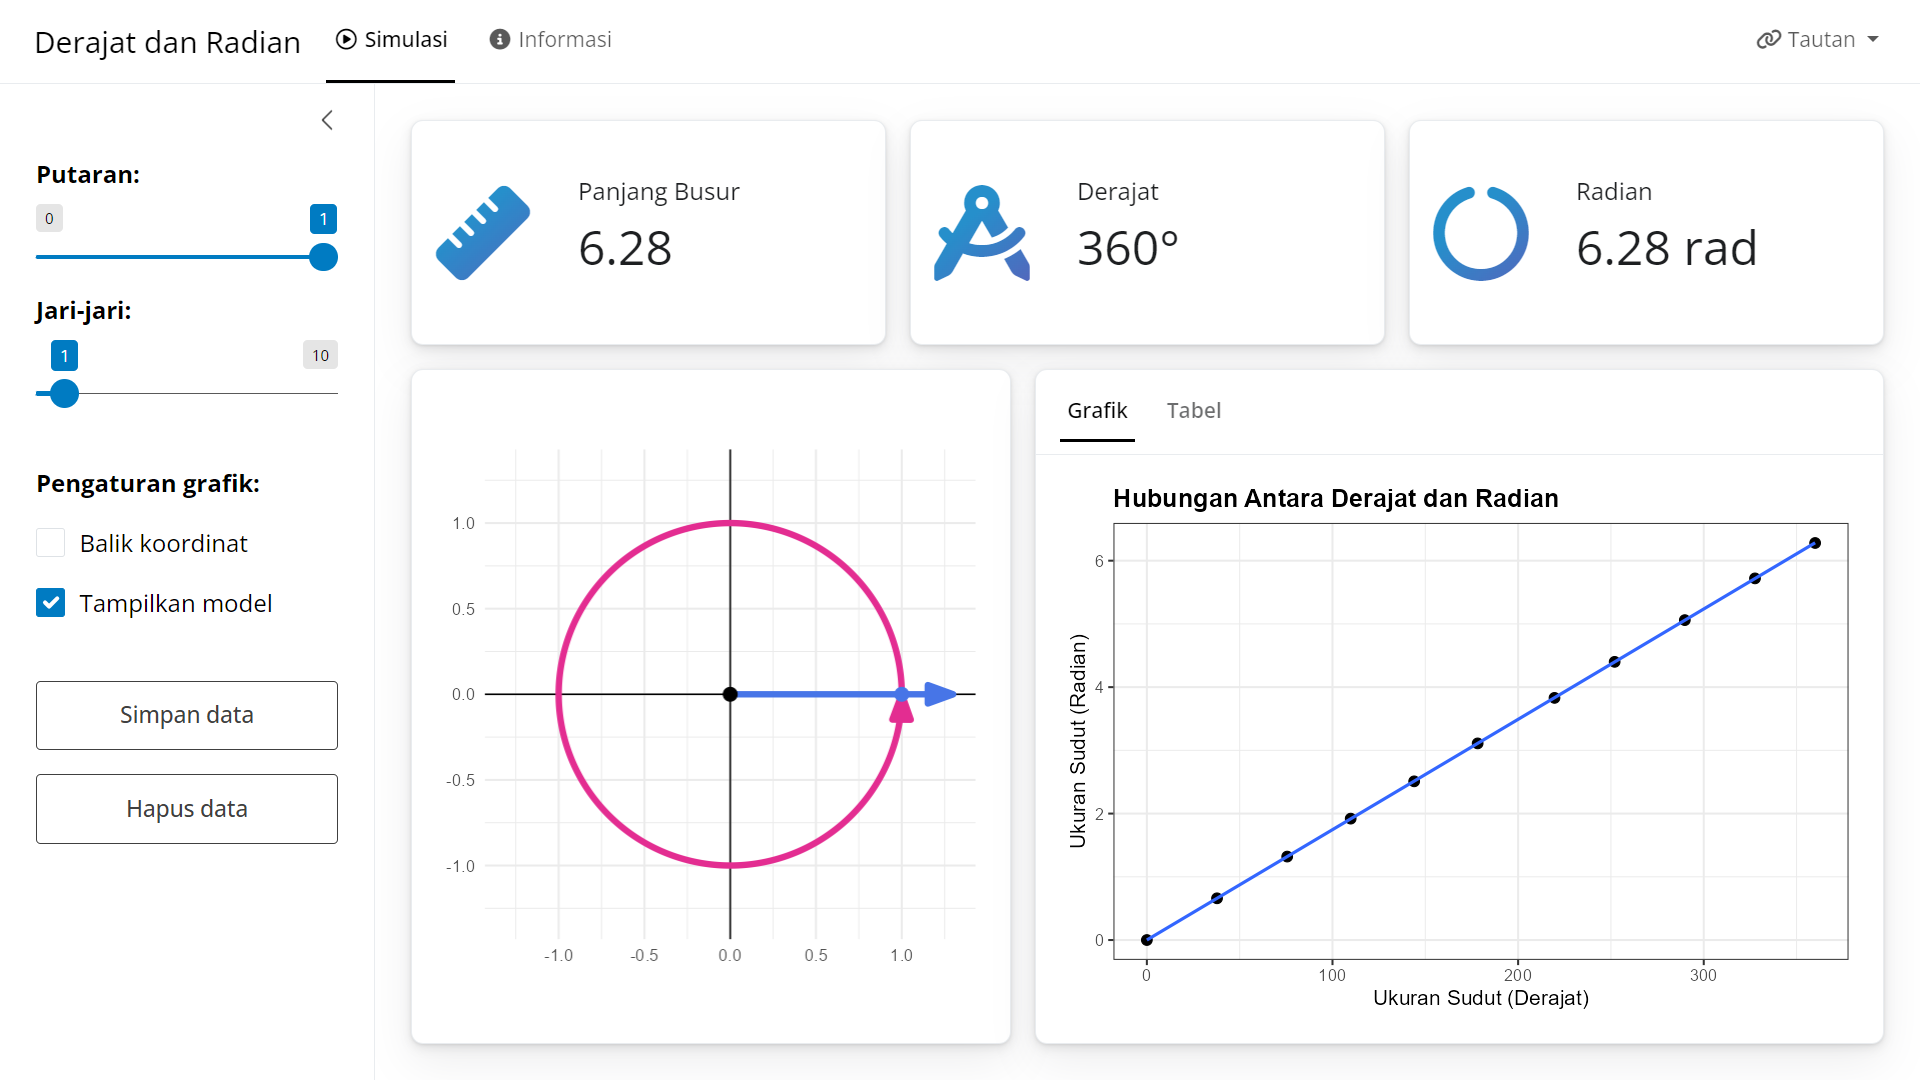The image size is (1920, 1080).
Task: Enable the Balik koordinat checkbox
Action: tap(51, 543)
